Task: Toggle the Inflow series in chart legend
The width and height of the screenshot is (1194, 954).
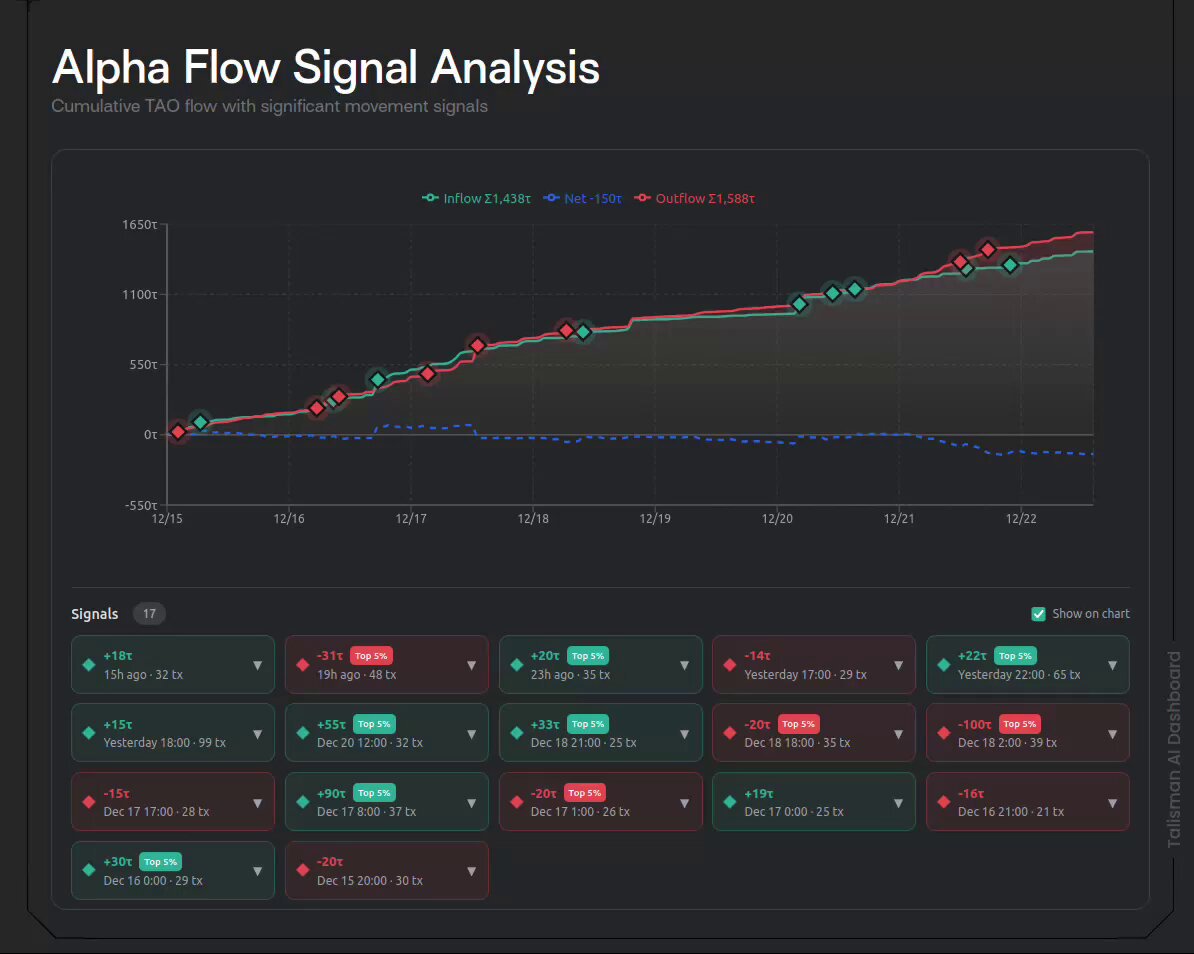Action: point(477,199)
